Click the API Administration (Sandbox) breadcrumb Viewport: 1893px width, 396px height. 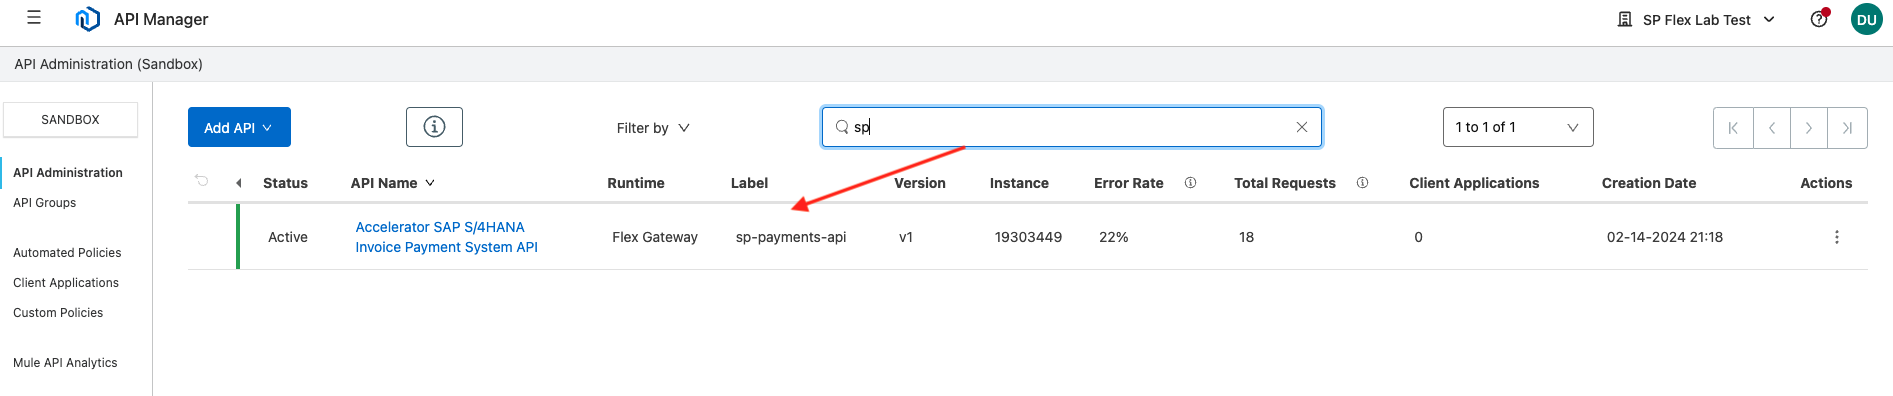click(x=108, y=64)
